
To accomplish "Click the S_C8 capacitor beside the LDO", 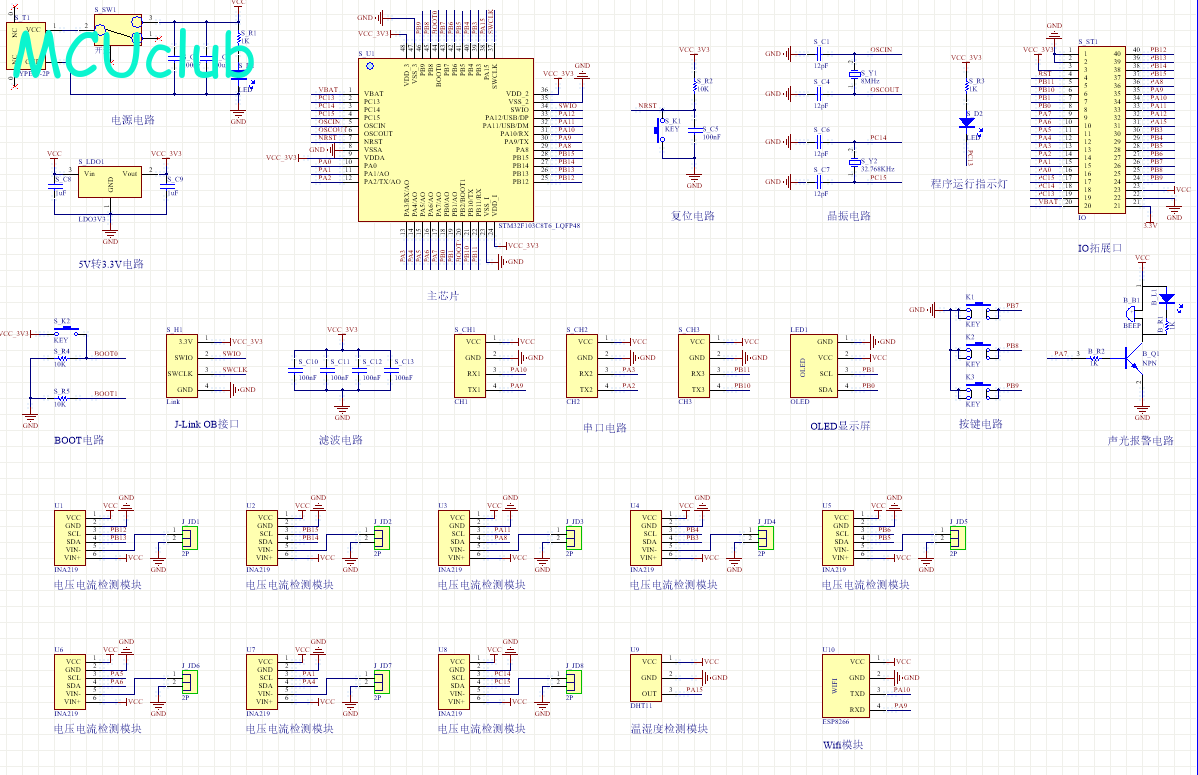I will tap(53, 186).
